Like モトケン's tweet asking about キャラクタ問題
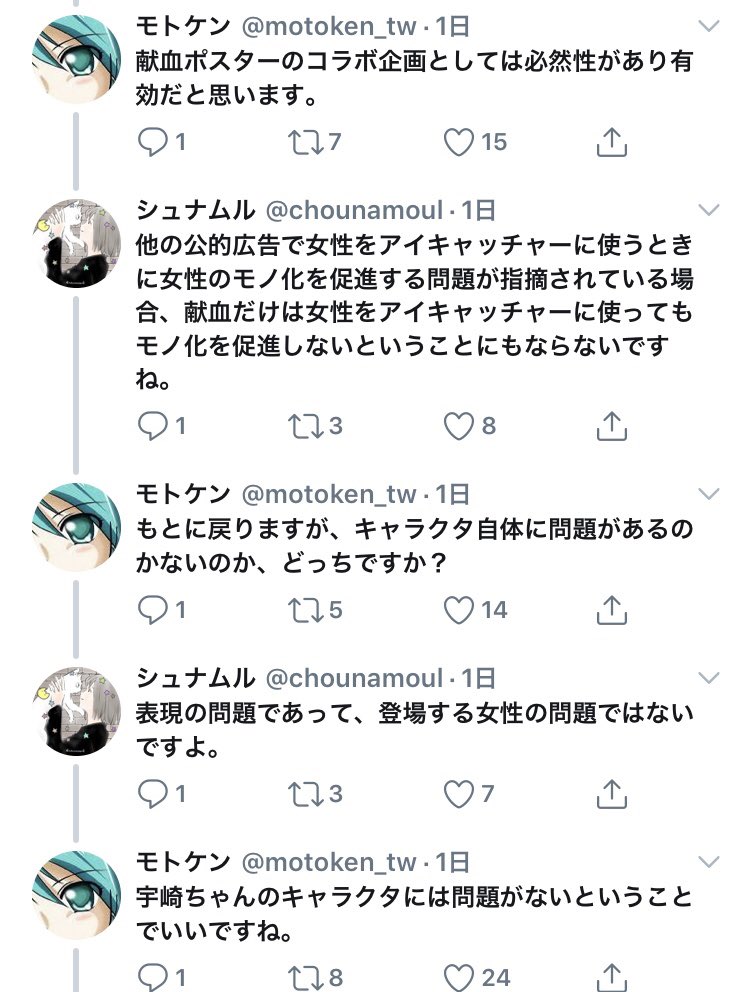This screenshot has height=992, width=749. [458, 604]
